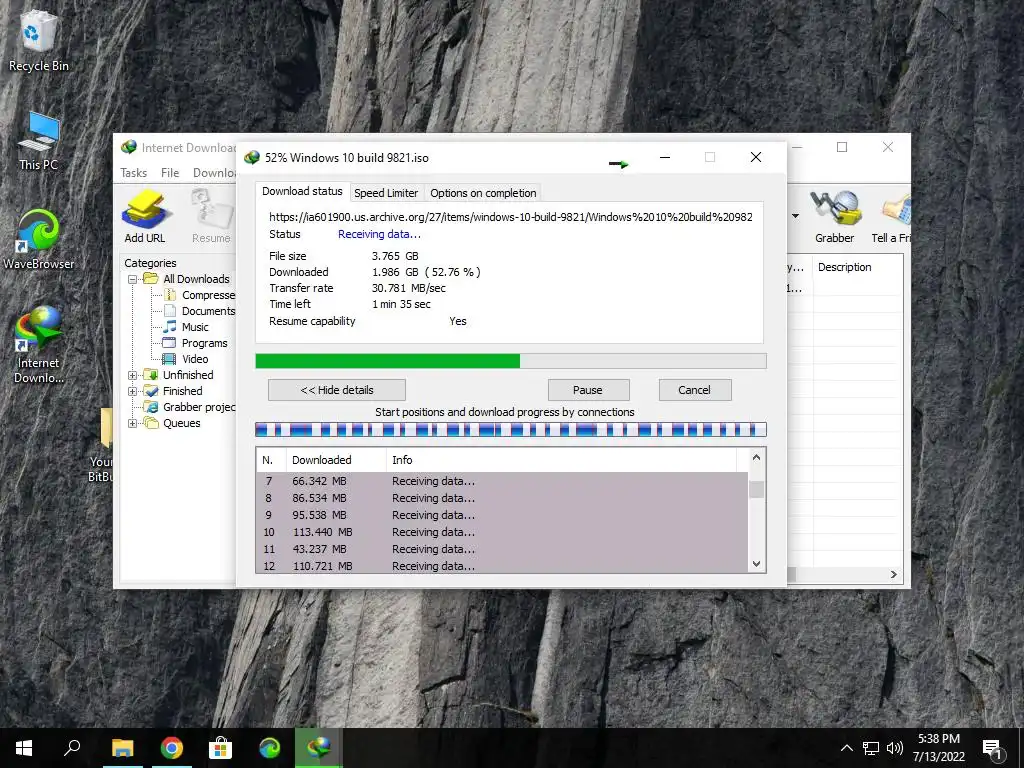The height and width of the screenshot is (768, 1024).
Task: Select connection row 11 with 43.237 MB
Action: click(x=502, y=549)
